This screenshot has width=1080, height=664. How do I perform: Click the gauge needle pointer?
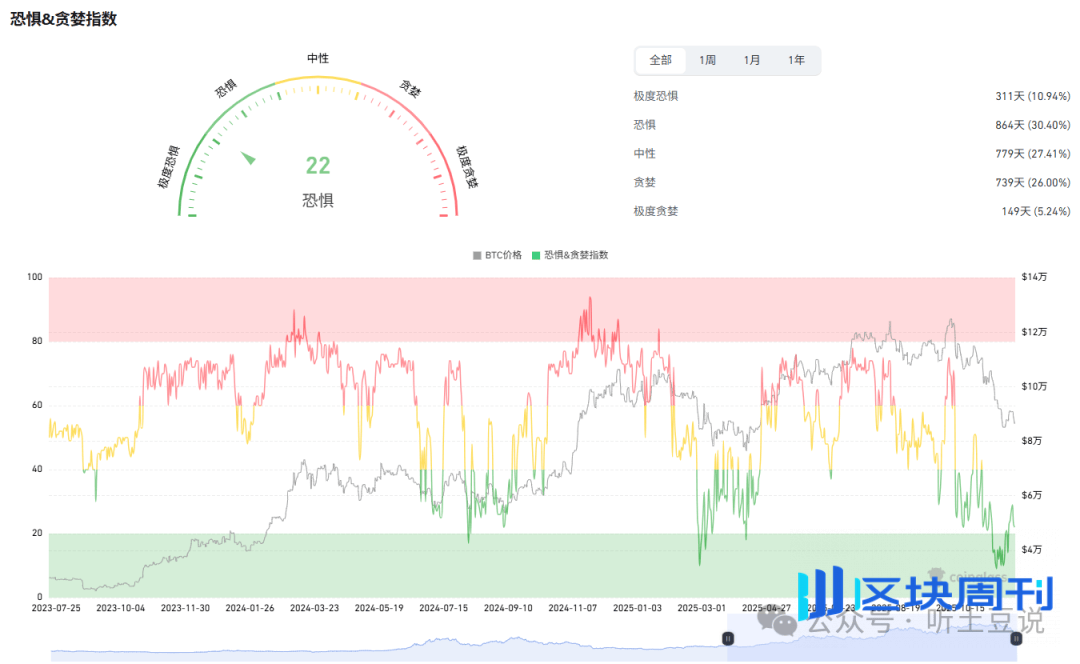pyautogui.click(x=248, y=158)
